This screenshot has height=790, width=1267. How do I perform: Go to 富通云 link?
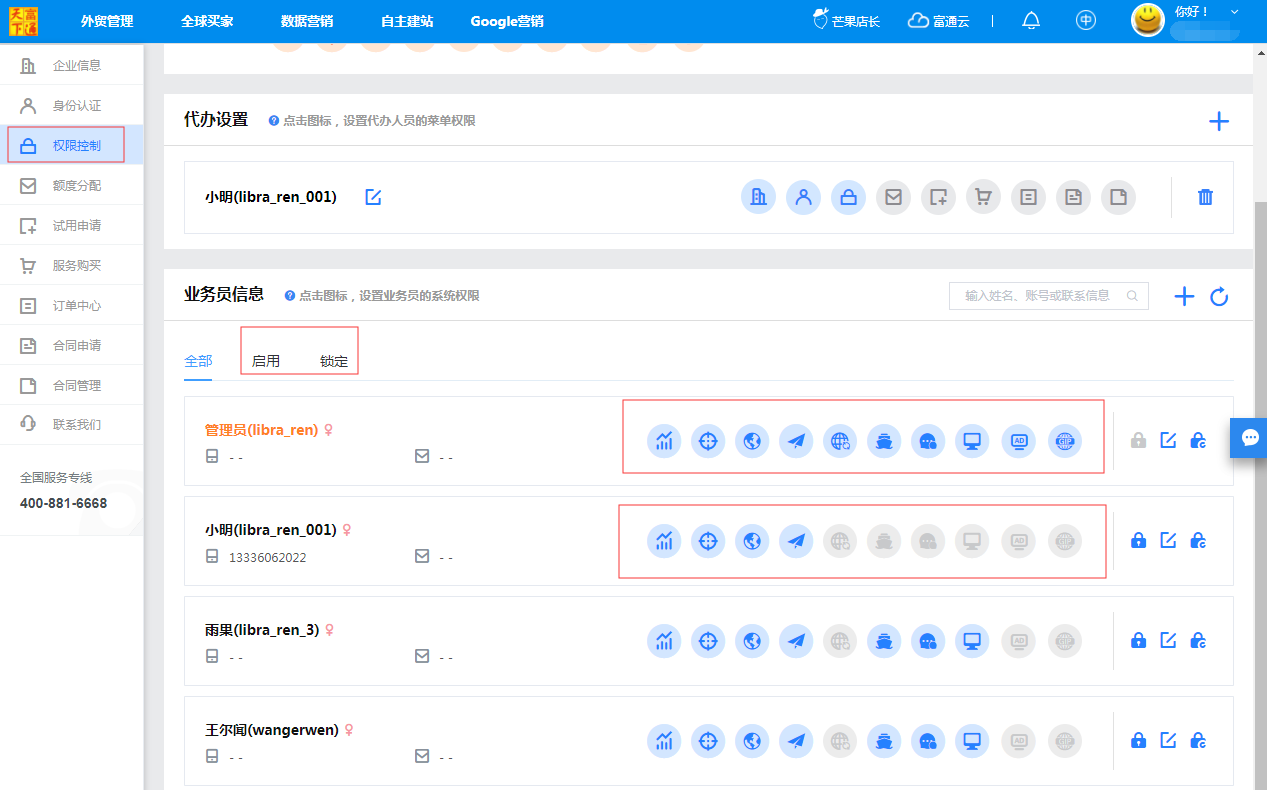point(939,21)
